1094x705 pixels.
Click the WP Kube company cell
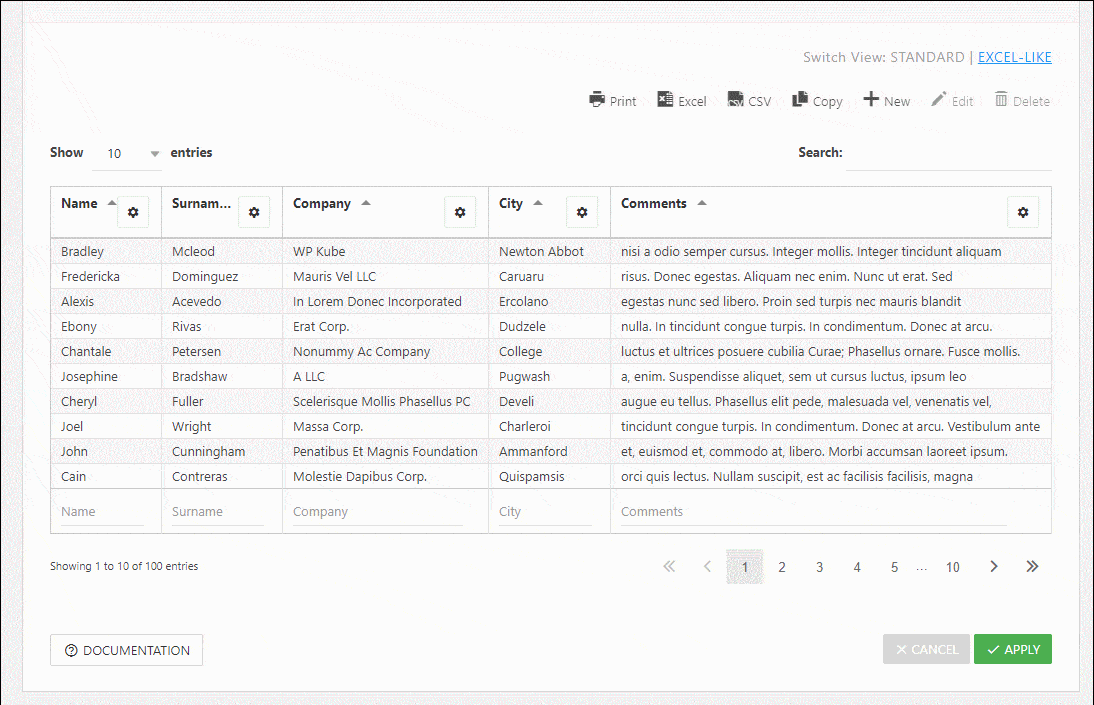[x=385, y=251]
